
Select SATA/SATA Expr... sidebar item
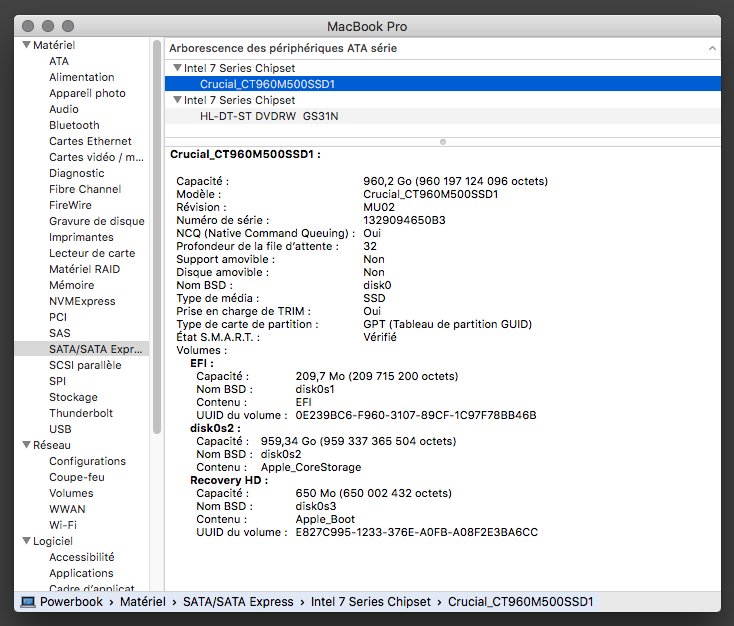pyautogui.click(x=82, y=349)
